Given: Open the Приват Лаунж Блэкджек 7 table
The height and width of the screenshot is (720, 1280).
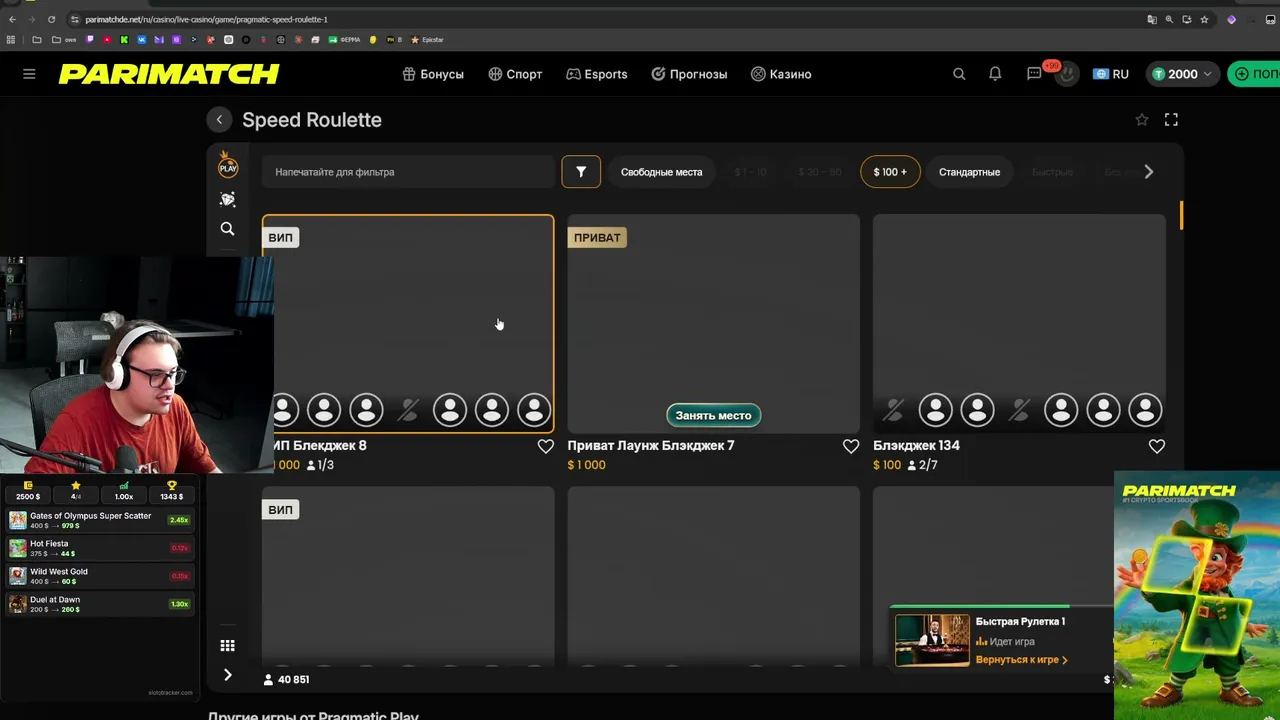Looking at the screenshot, I should point(713,324).
